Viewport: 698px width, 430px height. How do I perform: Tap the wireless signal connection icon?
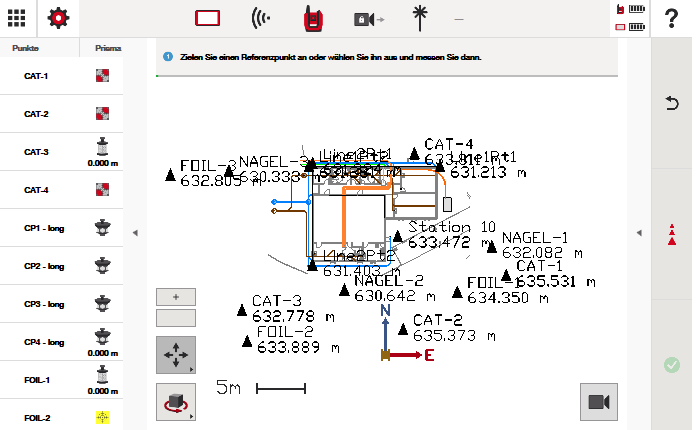260,18
